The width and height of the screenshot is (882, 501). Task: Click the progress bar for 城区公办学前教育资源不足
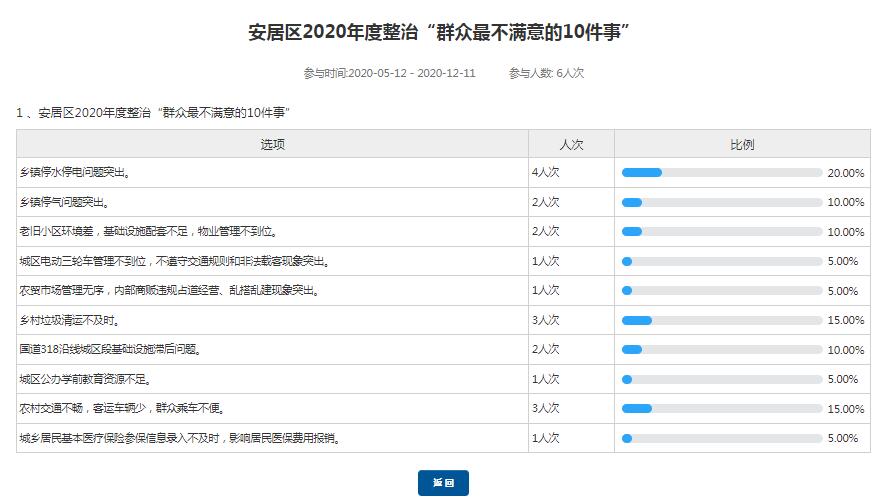(x=721, y=380)
